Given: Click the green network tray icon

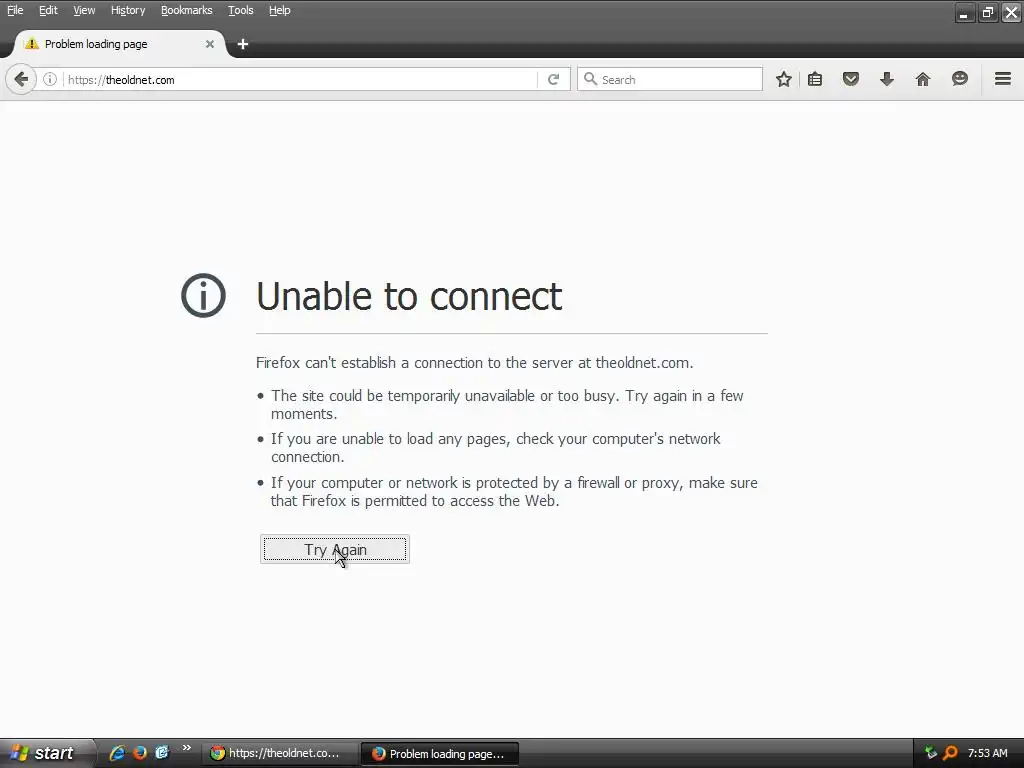Looking at the screenshot, I should click(931, 753).
